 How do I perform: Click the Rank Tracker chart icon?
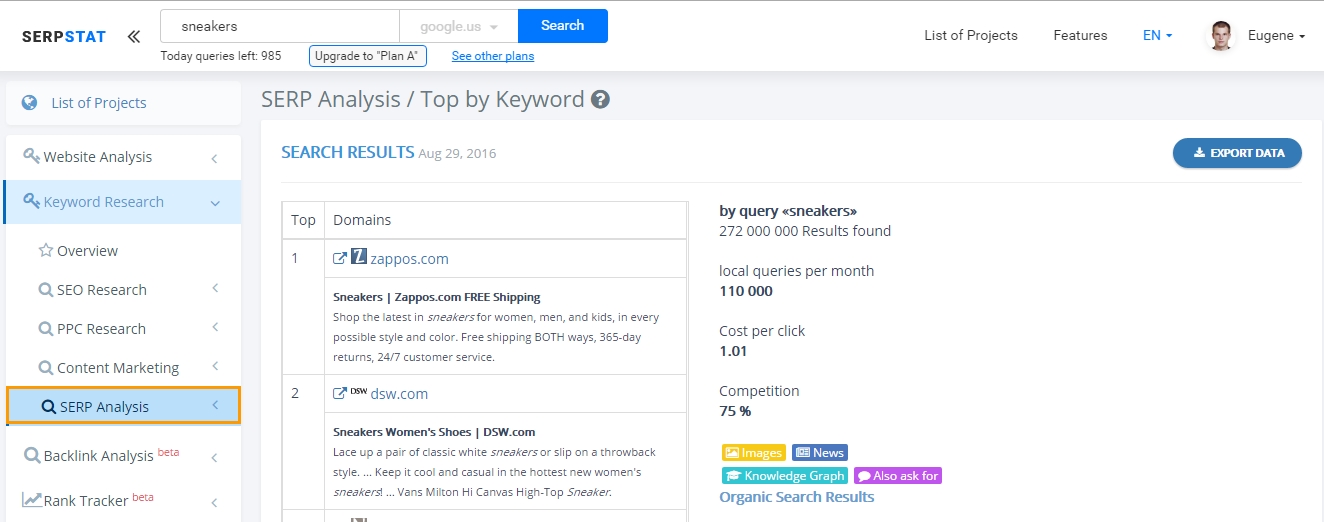(32, 500)
